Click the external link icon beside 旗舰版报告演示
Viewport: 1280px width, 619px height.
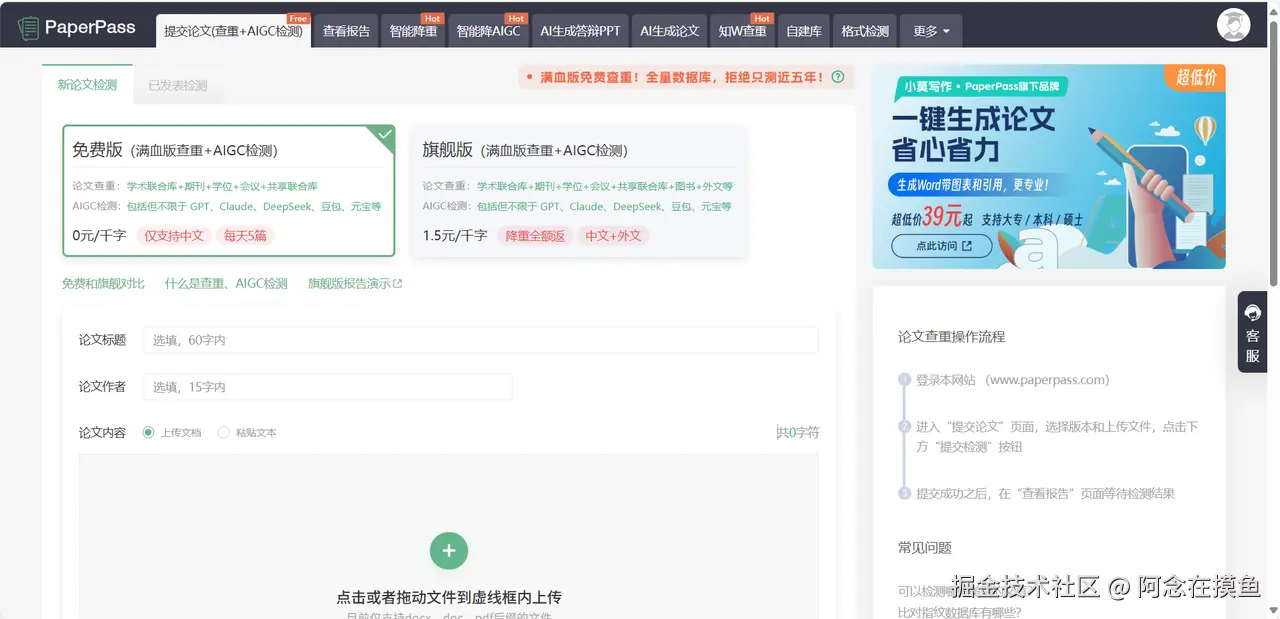[398, 284]
